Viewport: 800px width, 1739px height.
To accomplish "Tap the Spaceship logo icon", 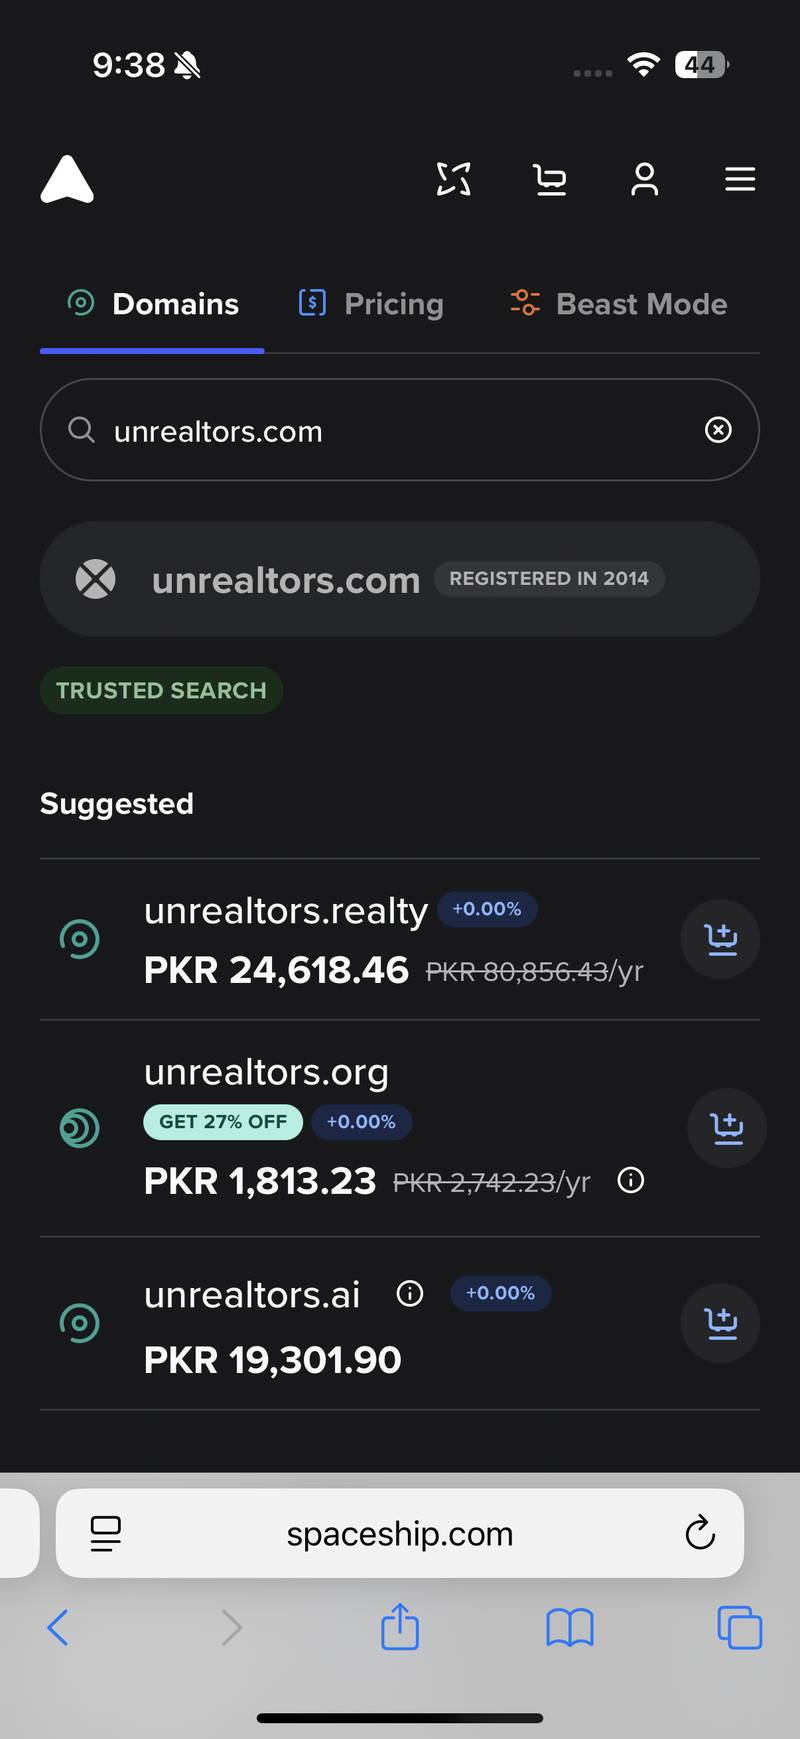I will click(67, 180).
